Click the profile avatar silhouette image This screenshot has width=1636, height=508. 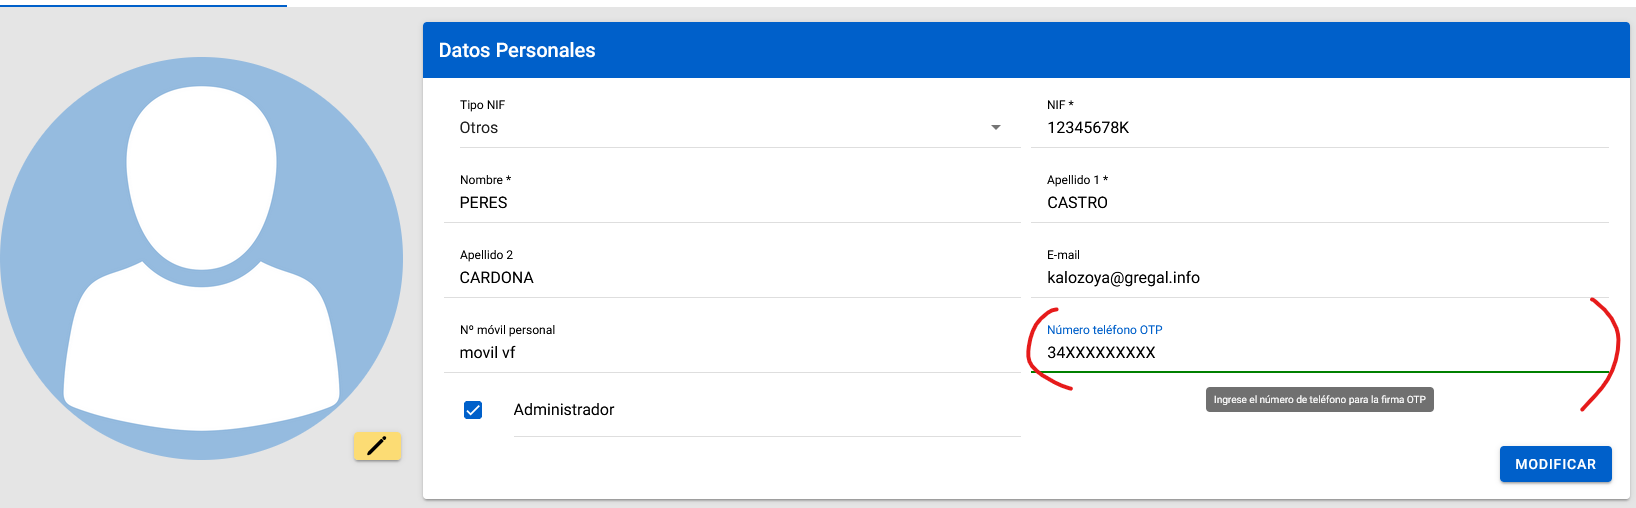(201, 258)
